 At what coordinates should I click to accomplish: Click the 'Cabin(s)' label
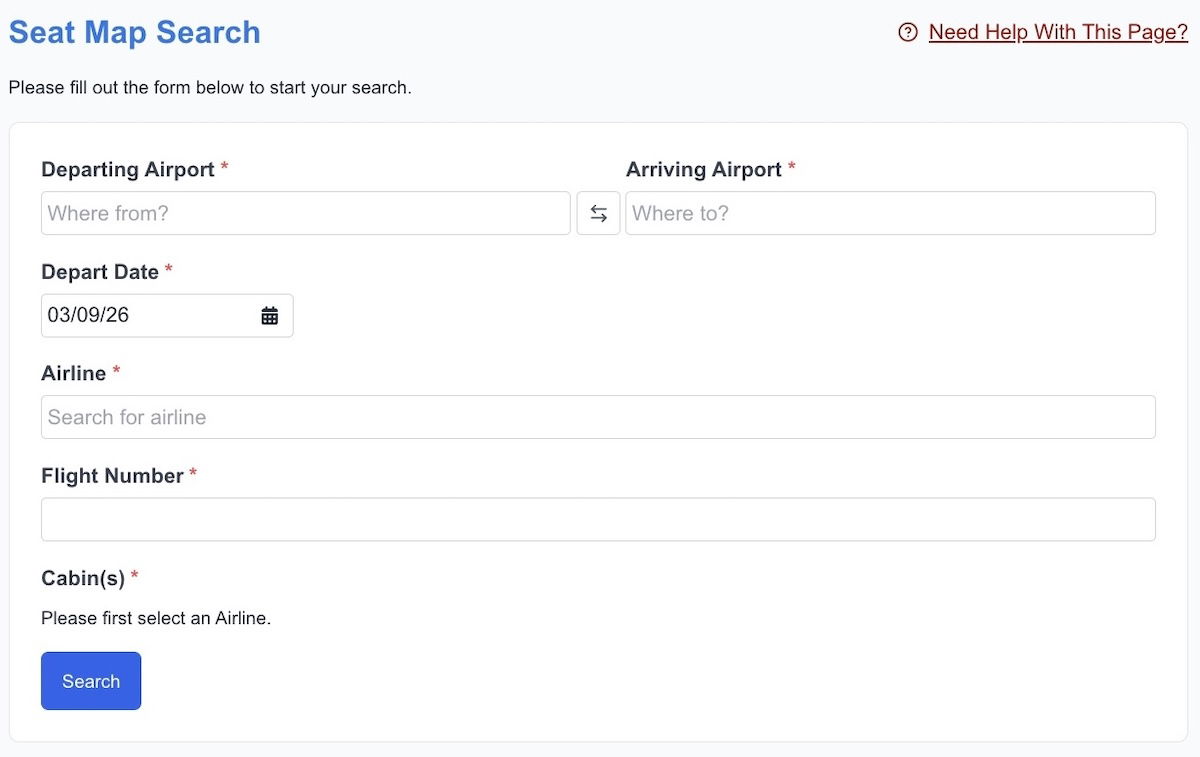coord(83,578)
